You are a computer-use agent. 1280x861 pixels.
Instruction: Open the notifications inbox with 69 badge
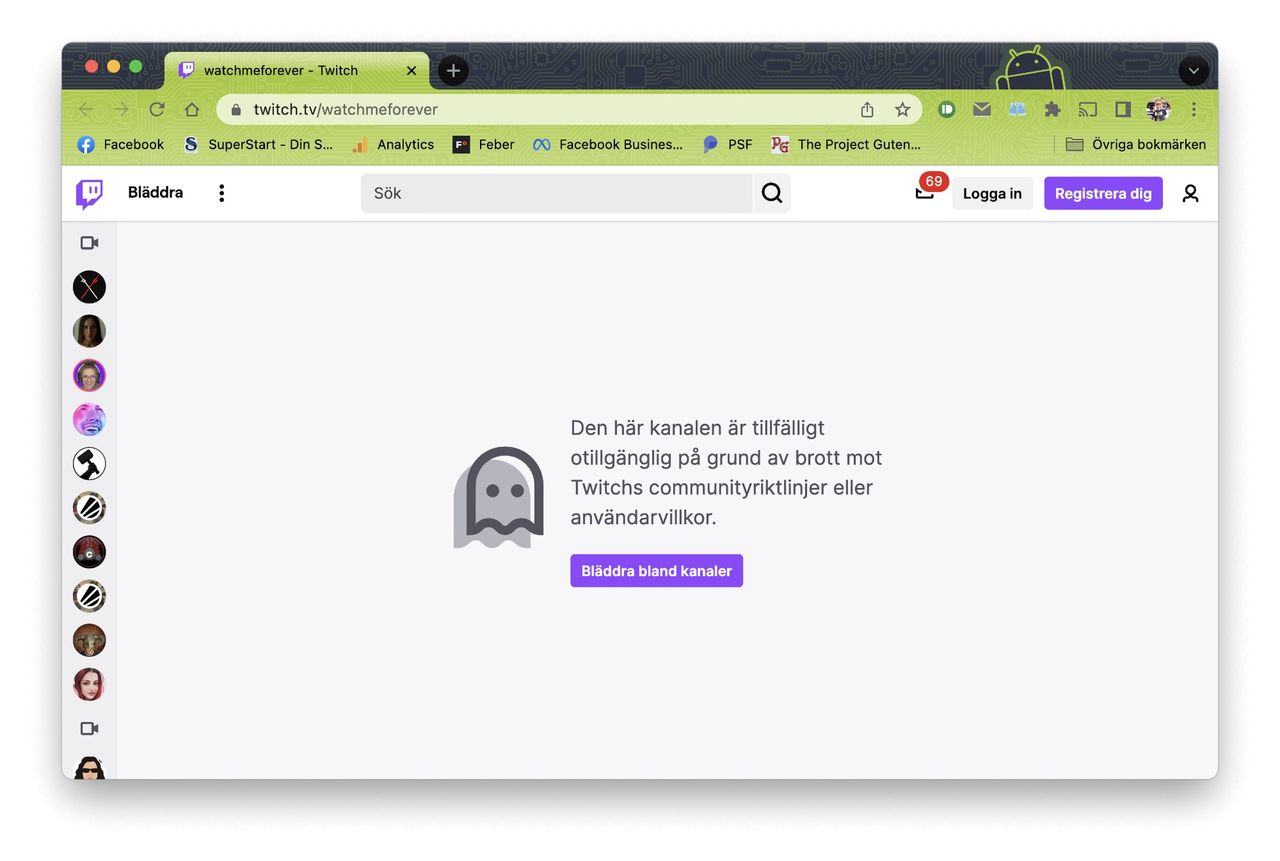point(925,193)
